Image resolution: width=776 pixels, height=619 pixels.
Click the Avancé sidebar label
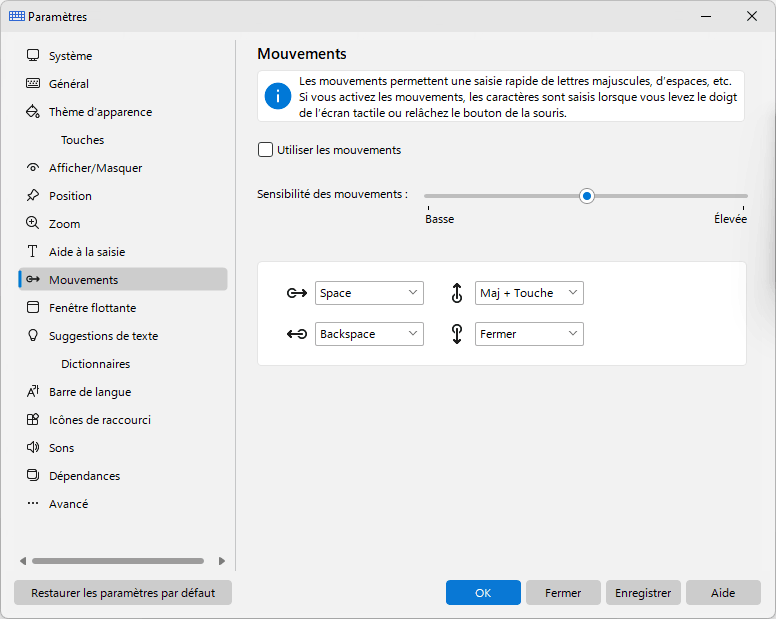[69, 504]
